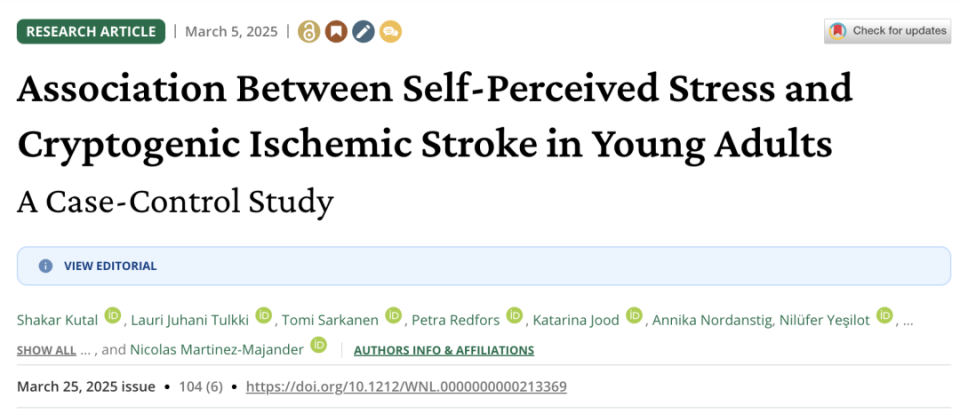Open Lauri Juhani Tulkki's ORCID icon

click(x=263, y=315)
